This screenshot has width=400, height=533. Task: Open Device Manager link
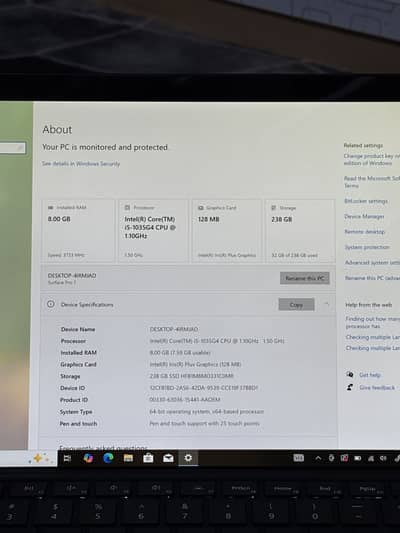(x=364, y=217)
